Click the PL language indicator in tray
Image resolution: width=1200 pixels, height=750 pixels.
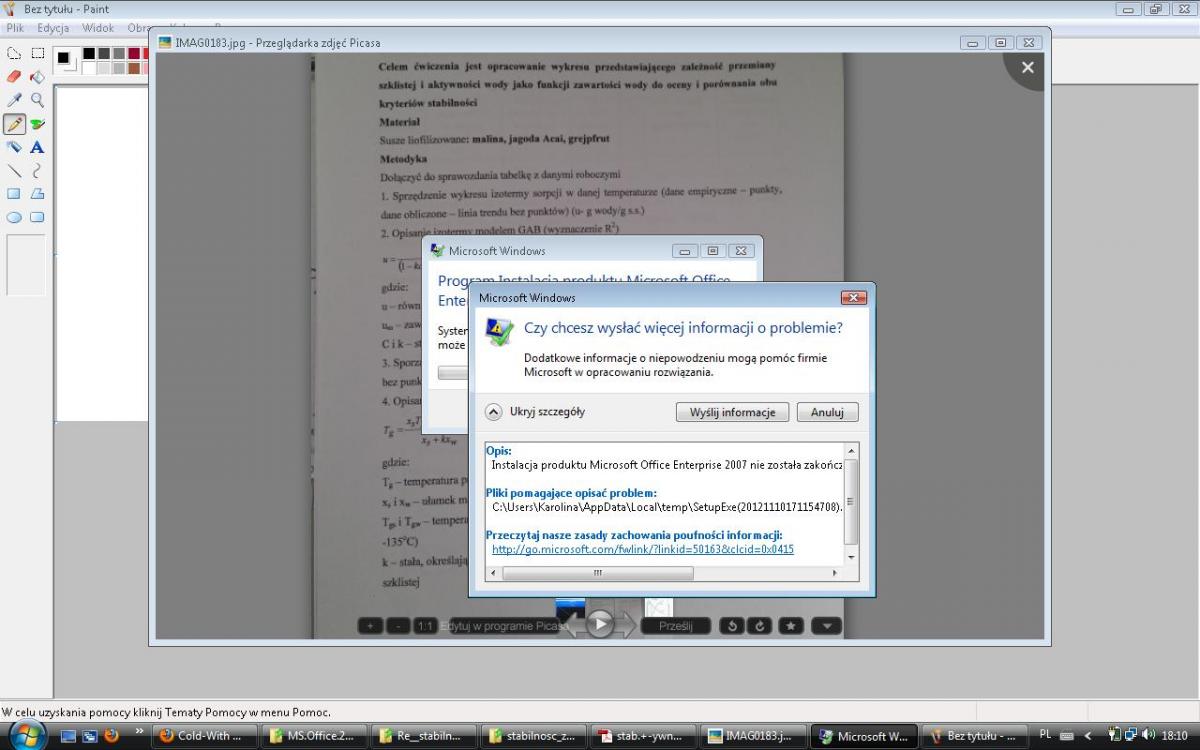click(1046, 735)
